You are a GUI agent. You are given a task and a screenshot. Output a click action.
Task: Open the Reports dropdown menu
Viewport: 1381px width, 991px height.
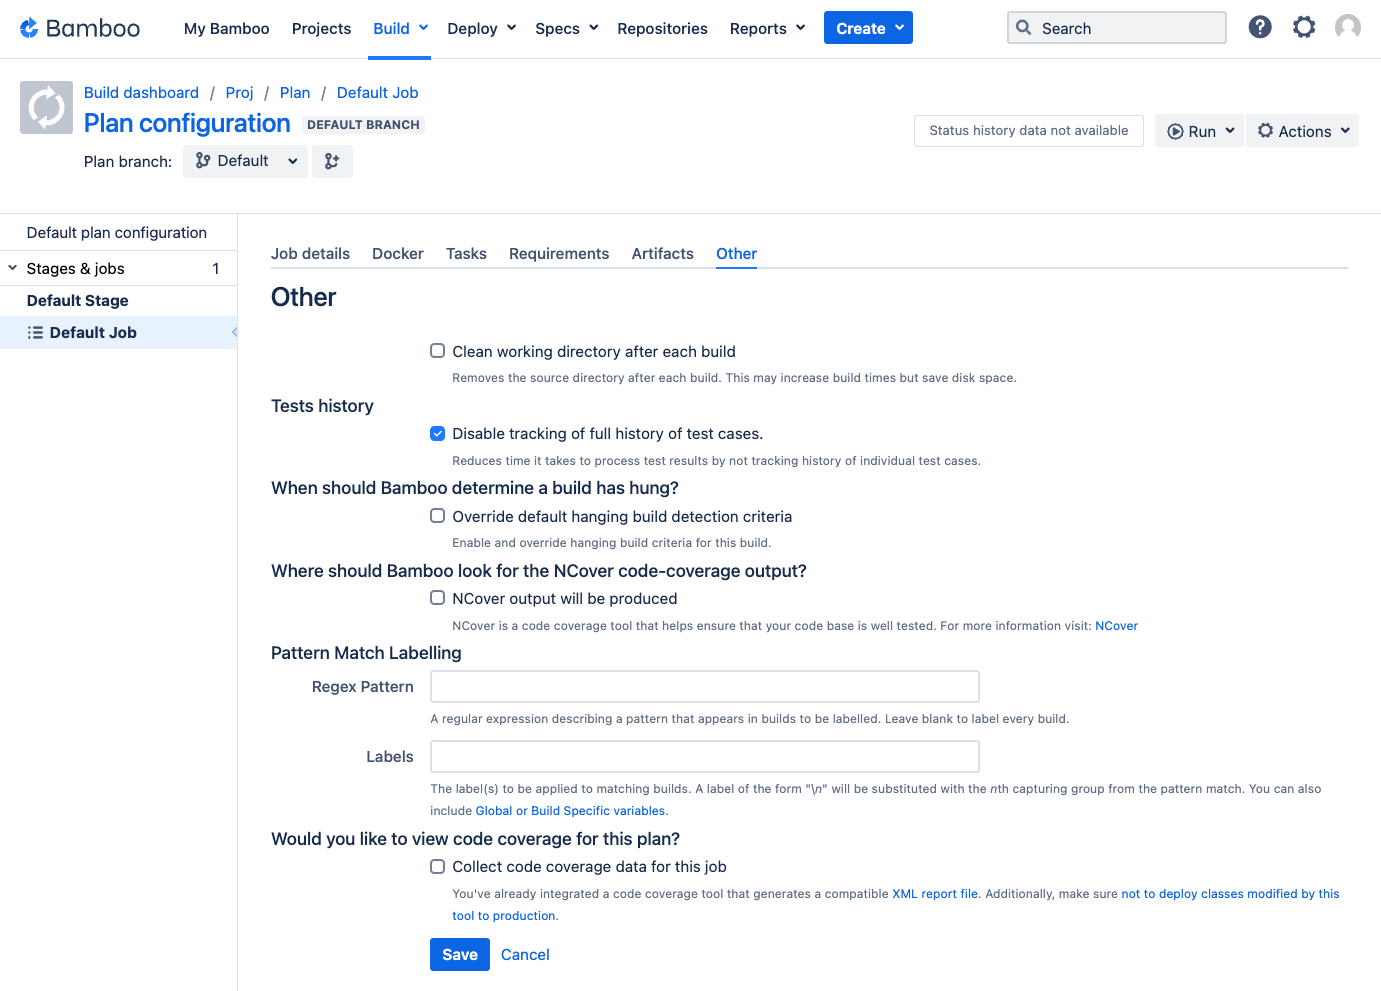[x=768, y=28]
